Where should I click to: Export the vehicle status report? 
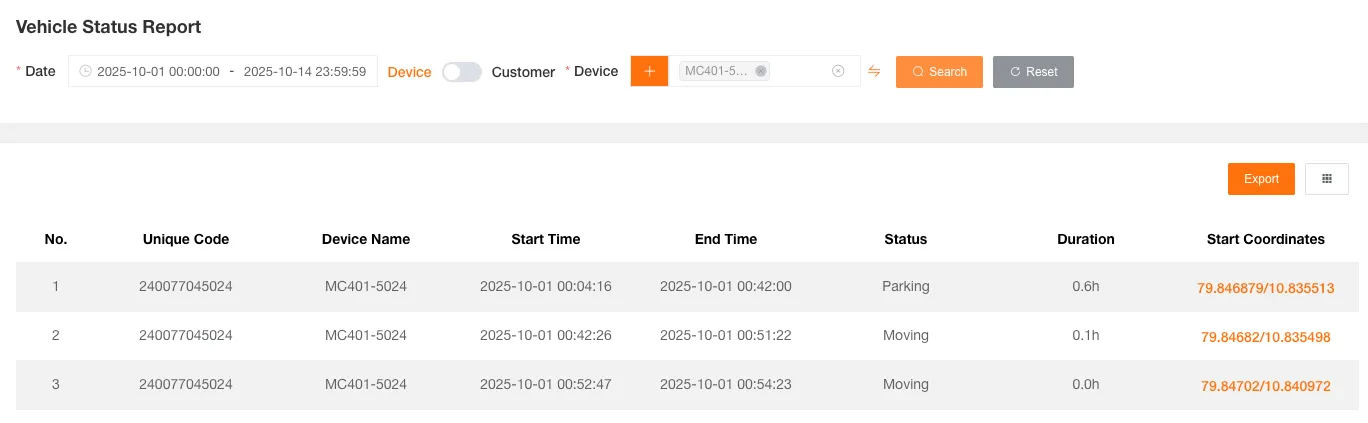coord(1261,179)
